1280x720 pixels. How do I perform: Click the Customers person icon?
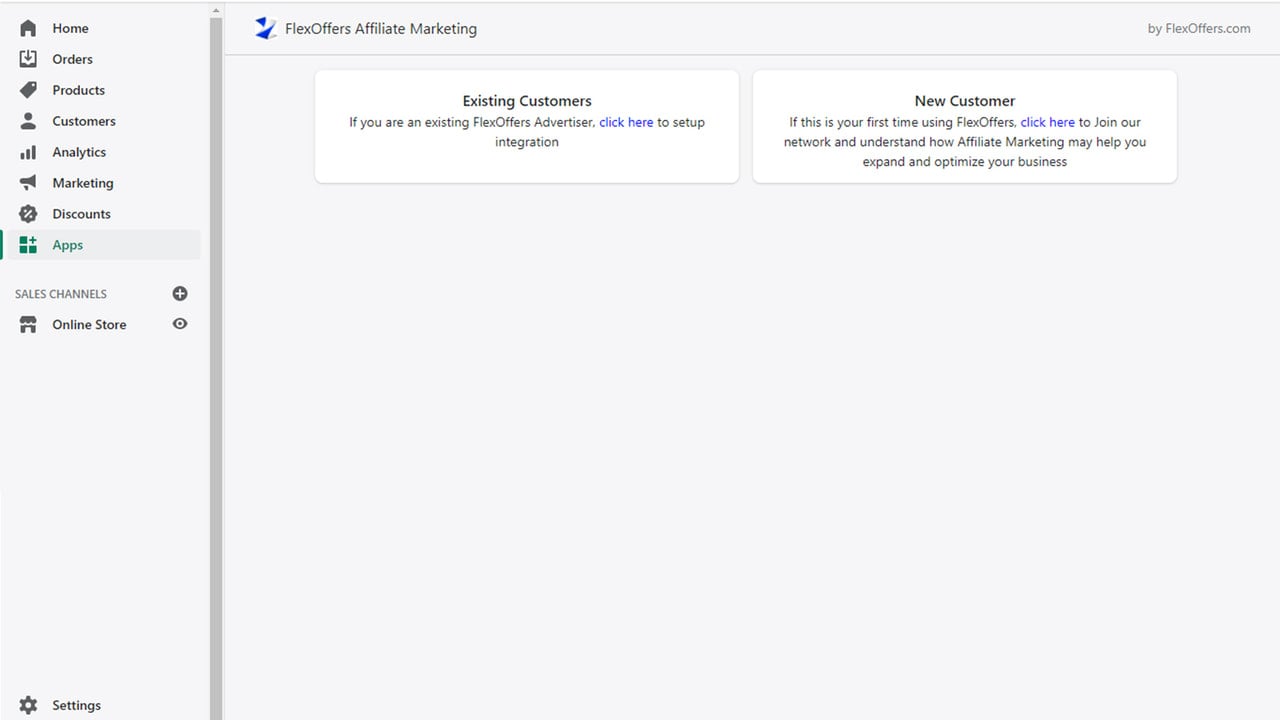[28, 121]
